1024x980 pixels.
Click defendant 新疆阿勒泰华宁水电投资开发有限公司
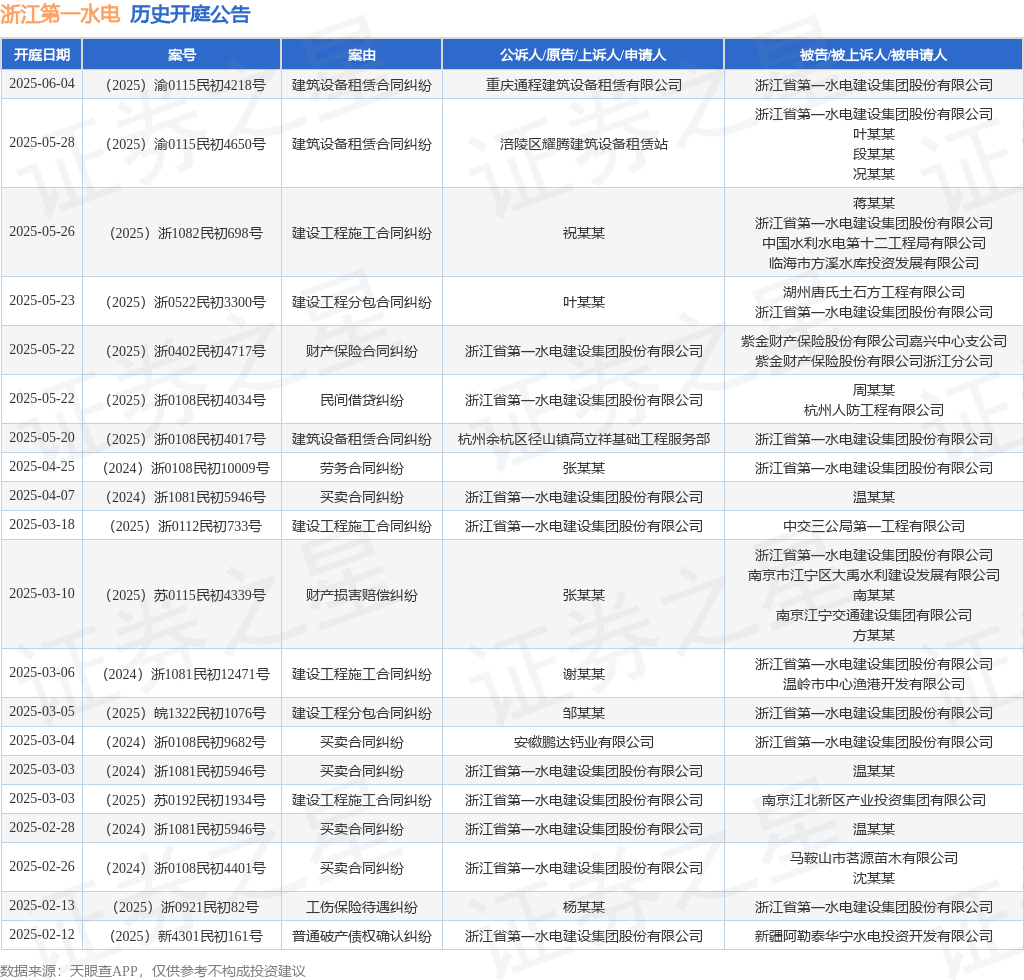pyautogui.click(x=874, y=936)
